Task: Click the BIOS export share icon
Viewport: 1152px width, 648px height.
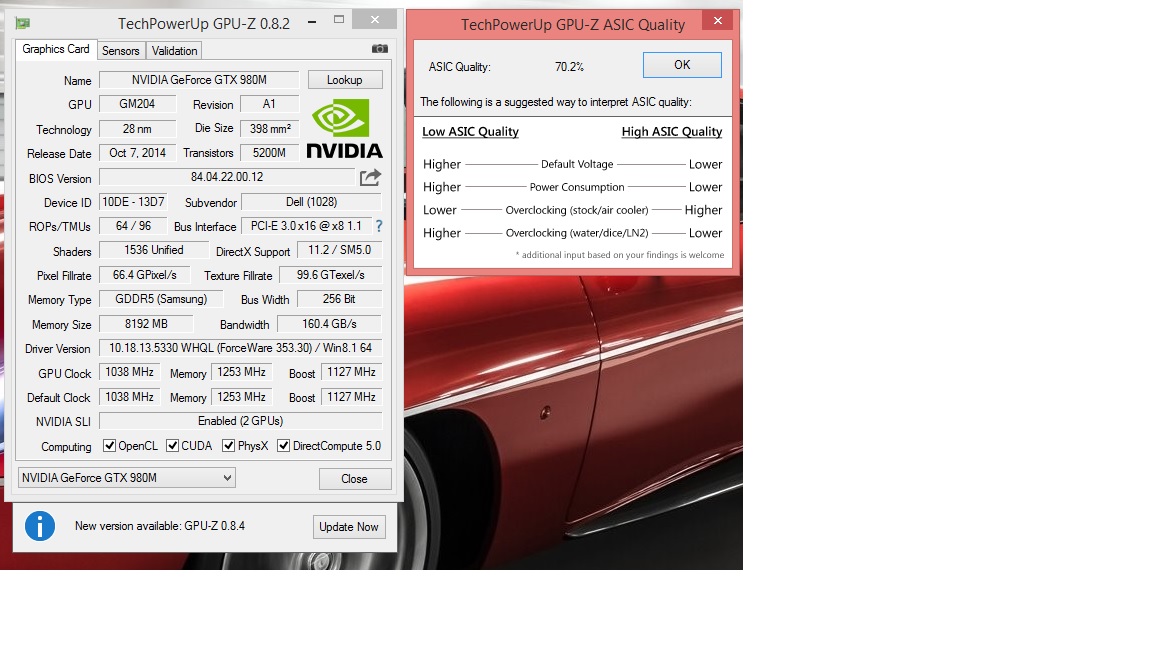Action: pyautogui.click(x=370, y=177)
